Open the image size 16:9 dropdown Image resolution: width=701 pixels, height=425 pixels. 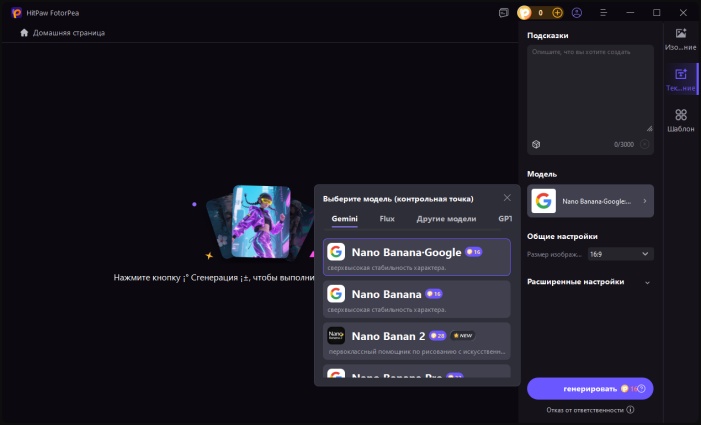point(620,254)
